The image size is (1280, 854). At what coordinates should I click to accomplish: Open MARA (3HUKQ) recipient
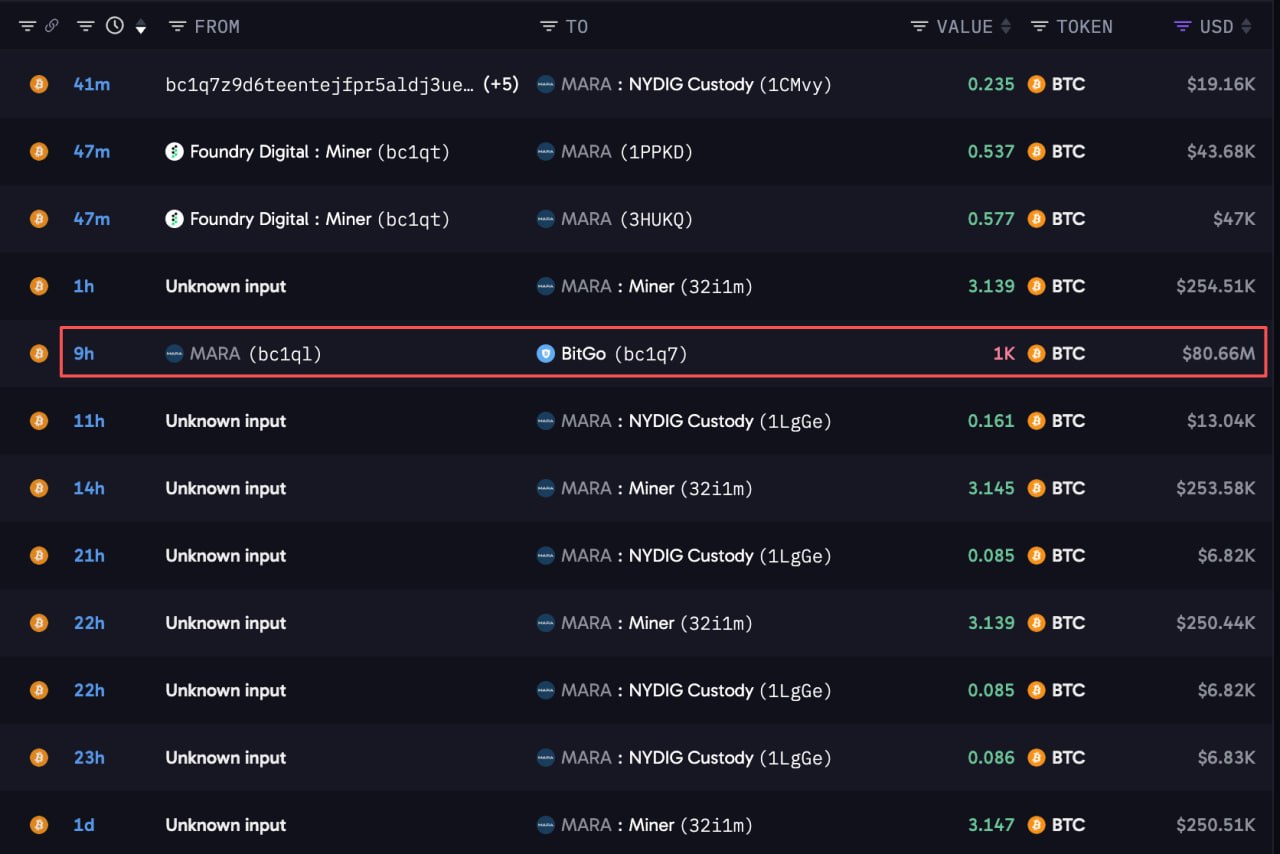(627, 218)
